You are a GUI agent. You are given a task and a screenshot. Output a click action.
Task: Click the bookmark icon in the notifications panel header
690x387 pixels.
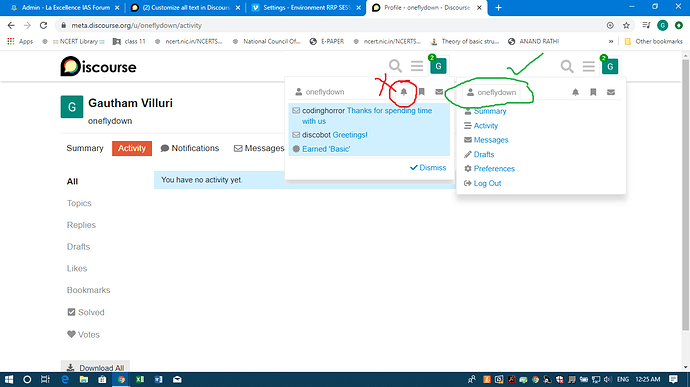422,92
